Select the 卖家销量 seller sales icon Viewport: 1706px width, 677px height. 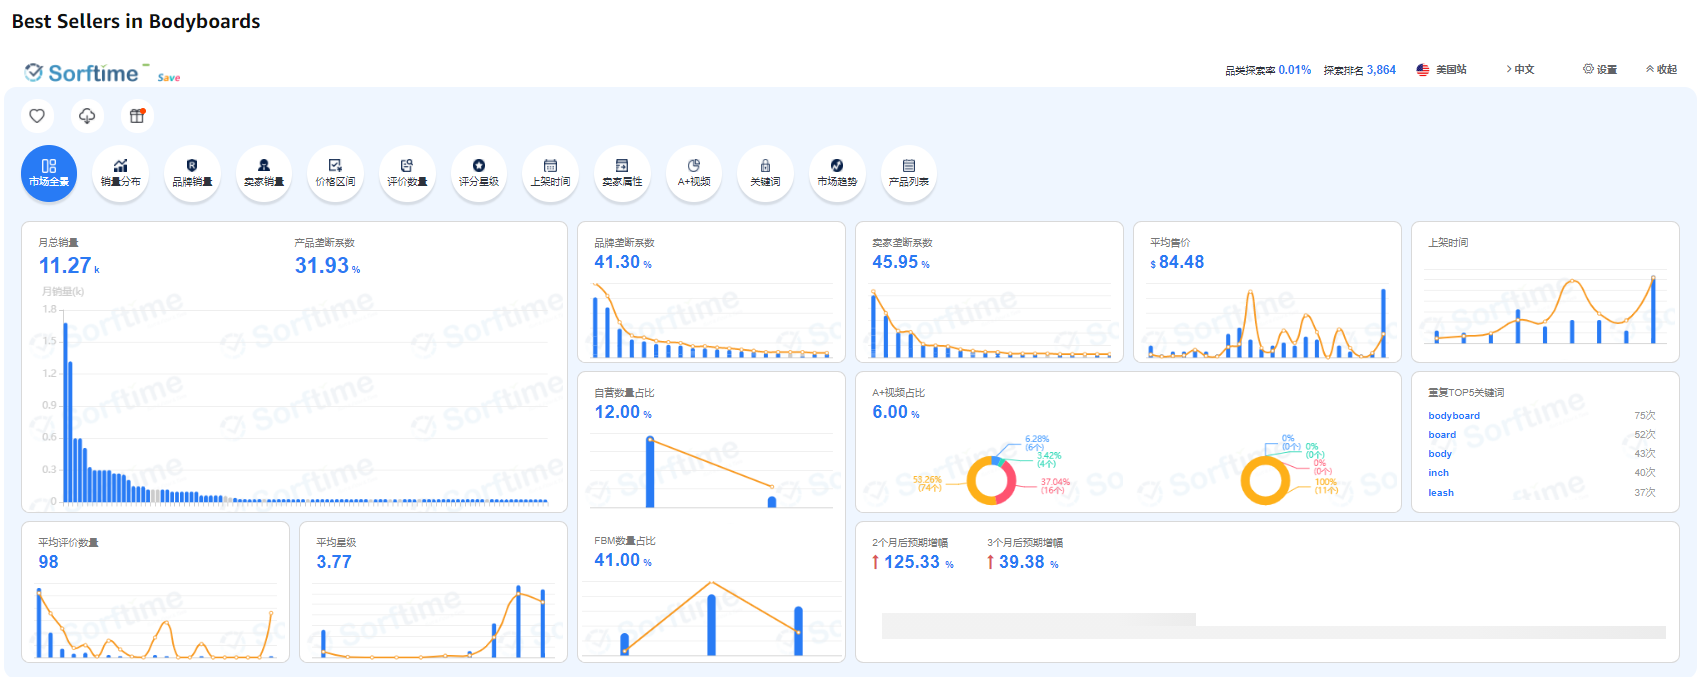pyautogui.click(x=264, y=173)
